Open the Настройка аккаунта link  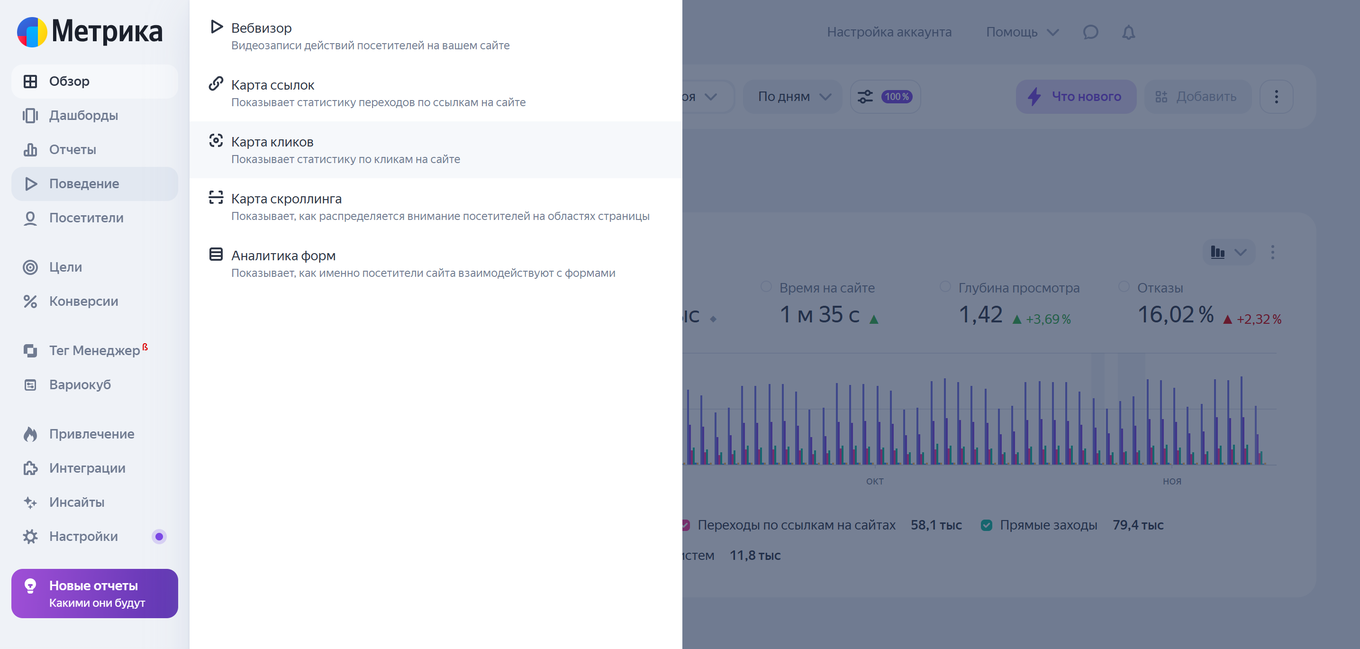click(x=889, y=32)
